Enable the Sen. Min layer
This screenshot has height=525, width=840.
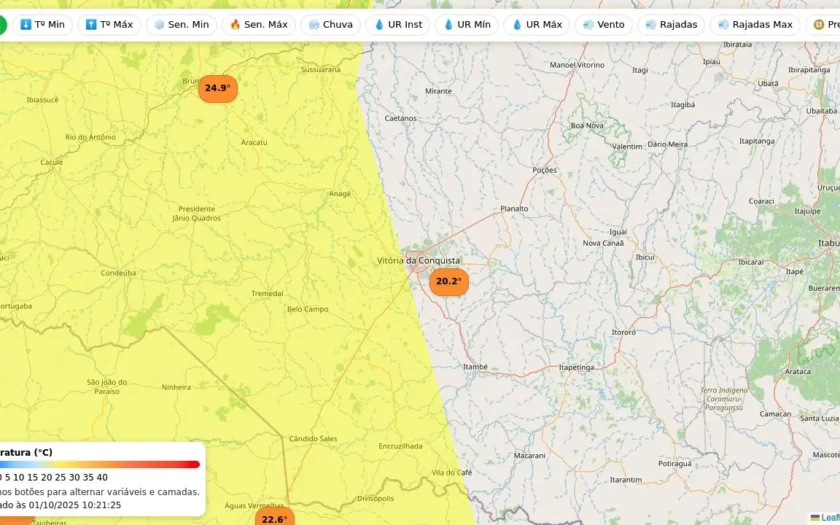tap(181, 25)
